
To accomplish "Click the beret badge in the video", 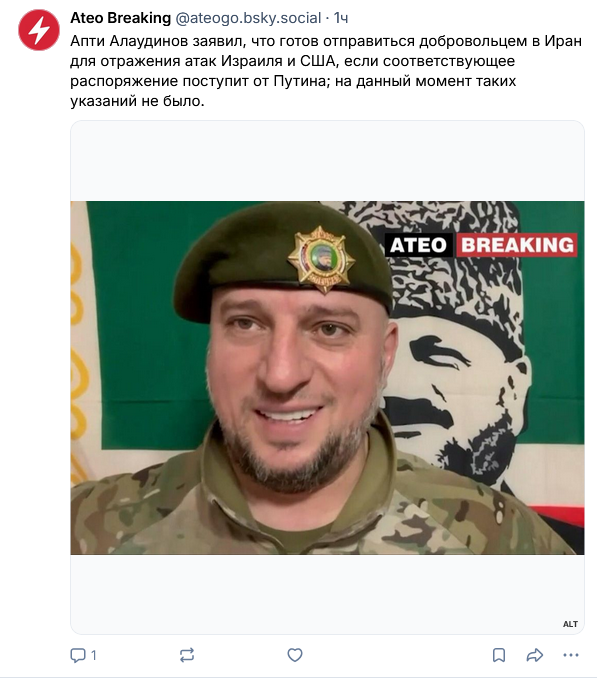I will [x=321, y=259].
